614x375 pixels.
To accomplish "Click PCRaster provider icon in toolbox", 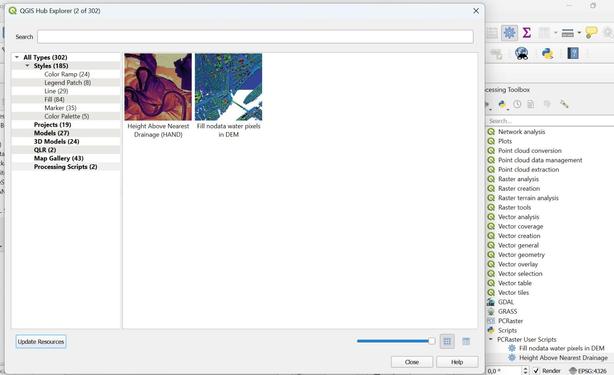I will 491,321.
